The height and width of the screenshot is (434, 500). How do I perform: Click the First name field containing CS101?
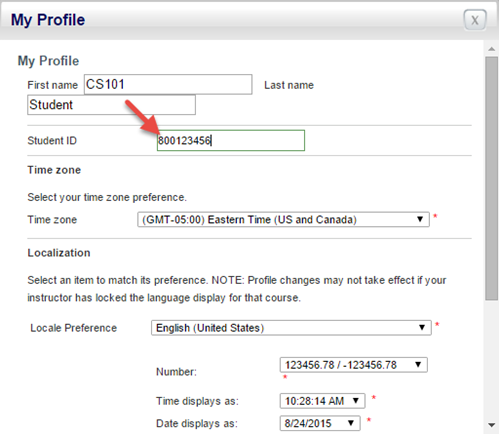click(x=168, y=84)
